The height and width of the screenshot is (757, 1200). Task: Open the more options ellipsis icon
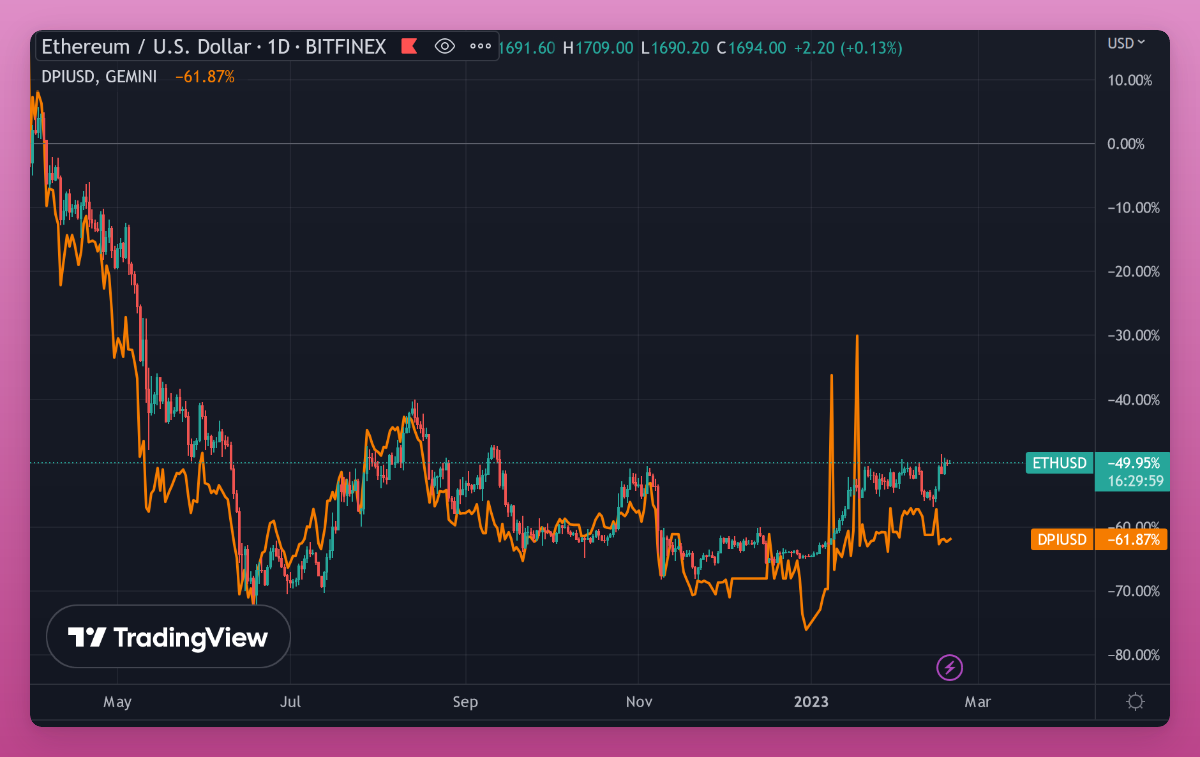479,46
